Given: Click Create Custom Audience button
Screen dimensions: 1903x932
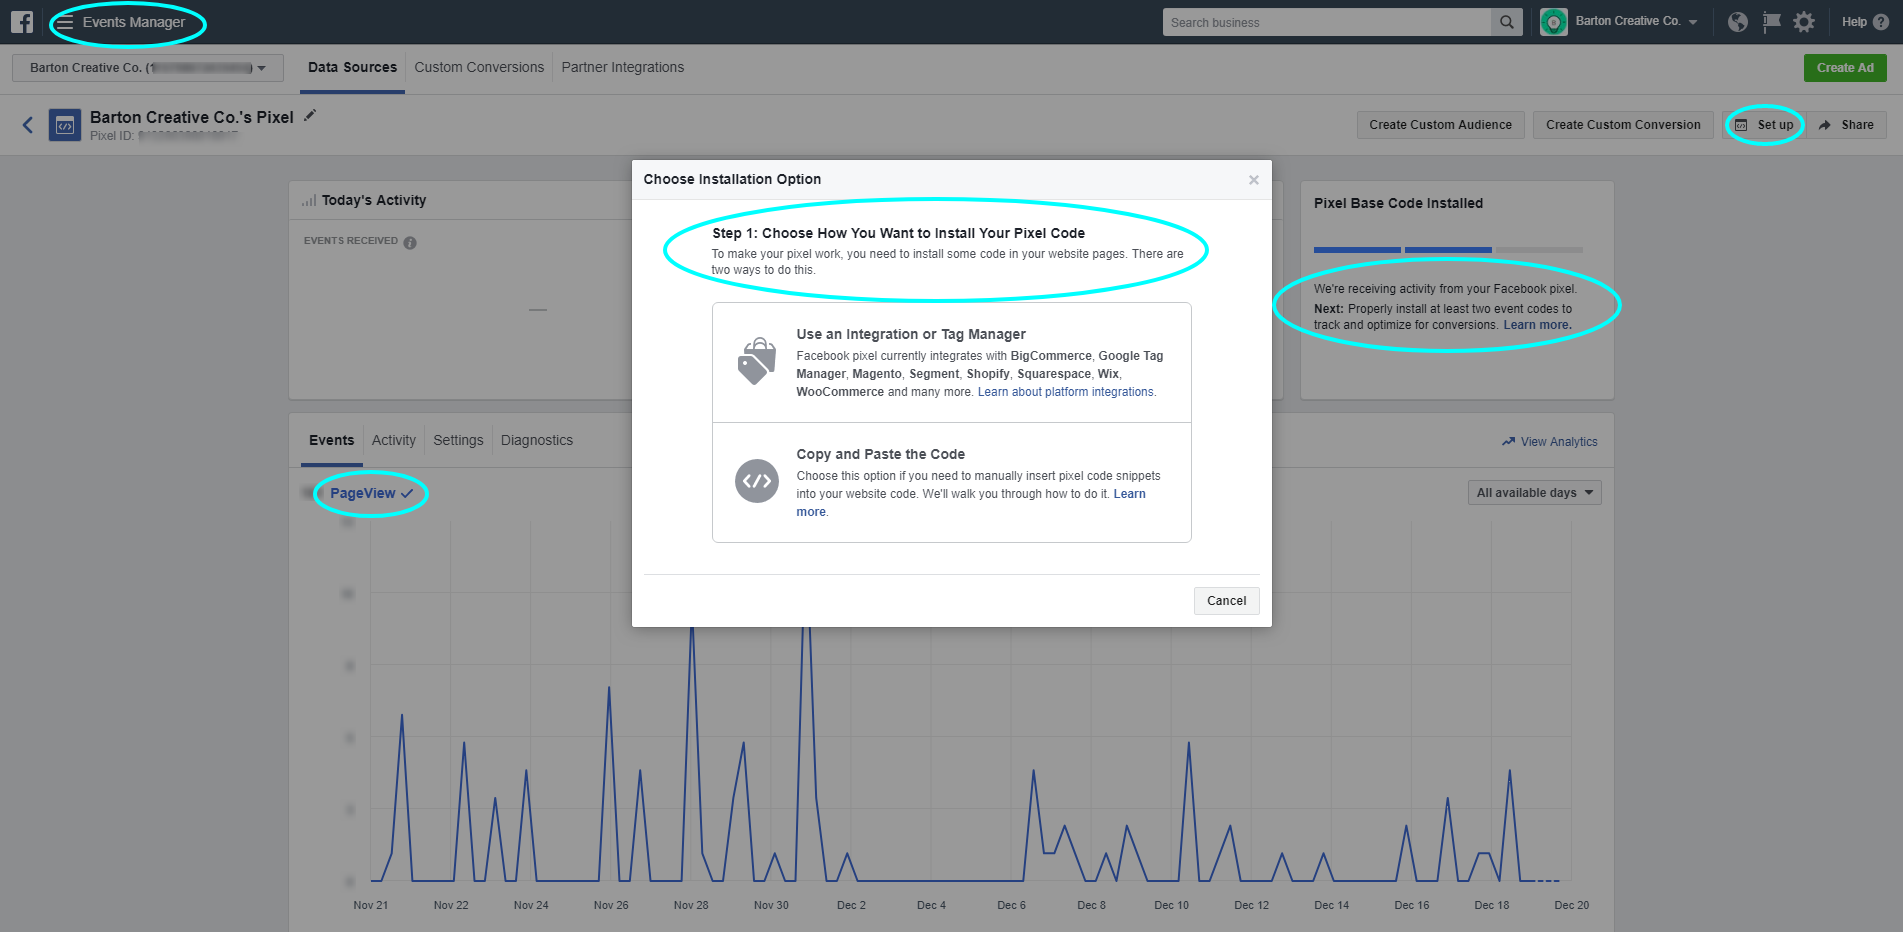Looking at the screenshot, I should 1440,125.
